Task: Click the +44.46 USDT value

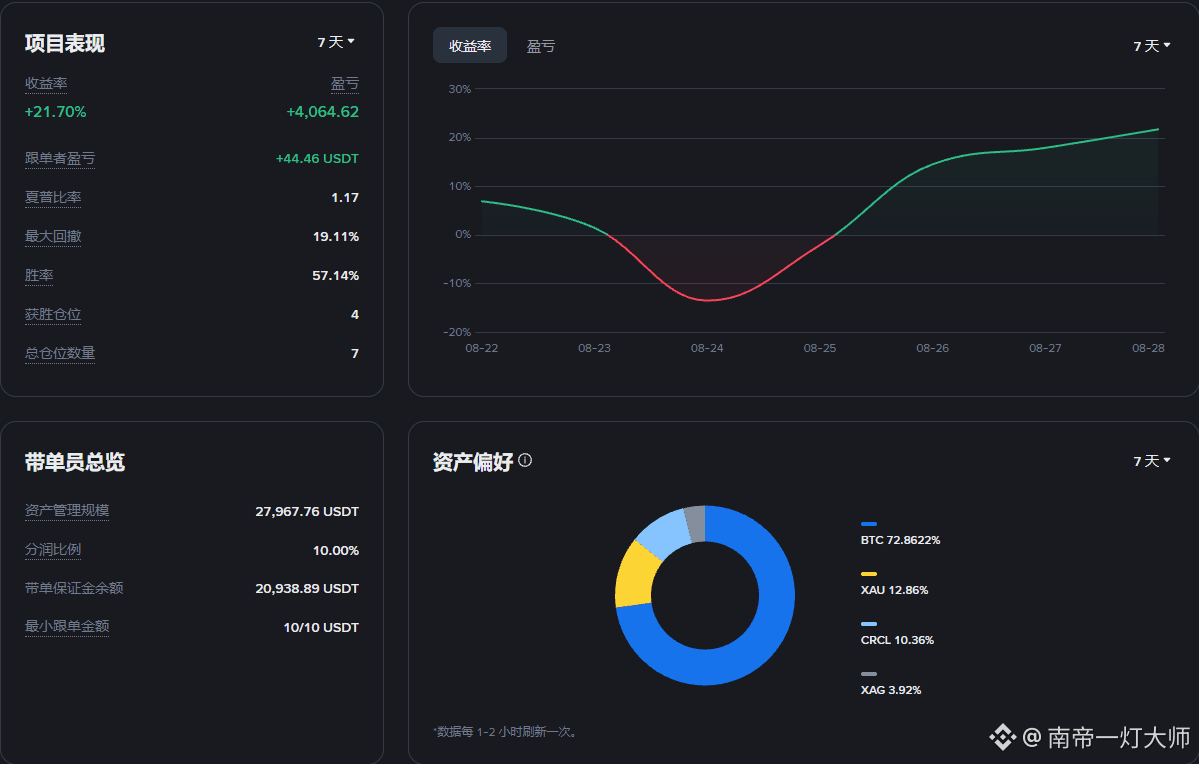Action: pos(317,158)
